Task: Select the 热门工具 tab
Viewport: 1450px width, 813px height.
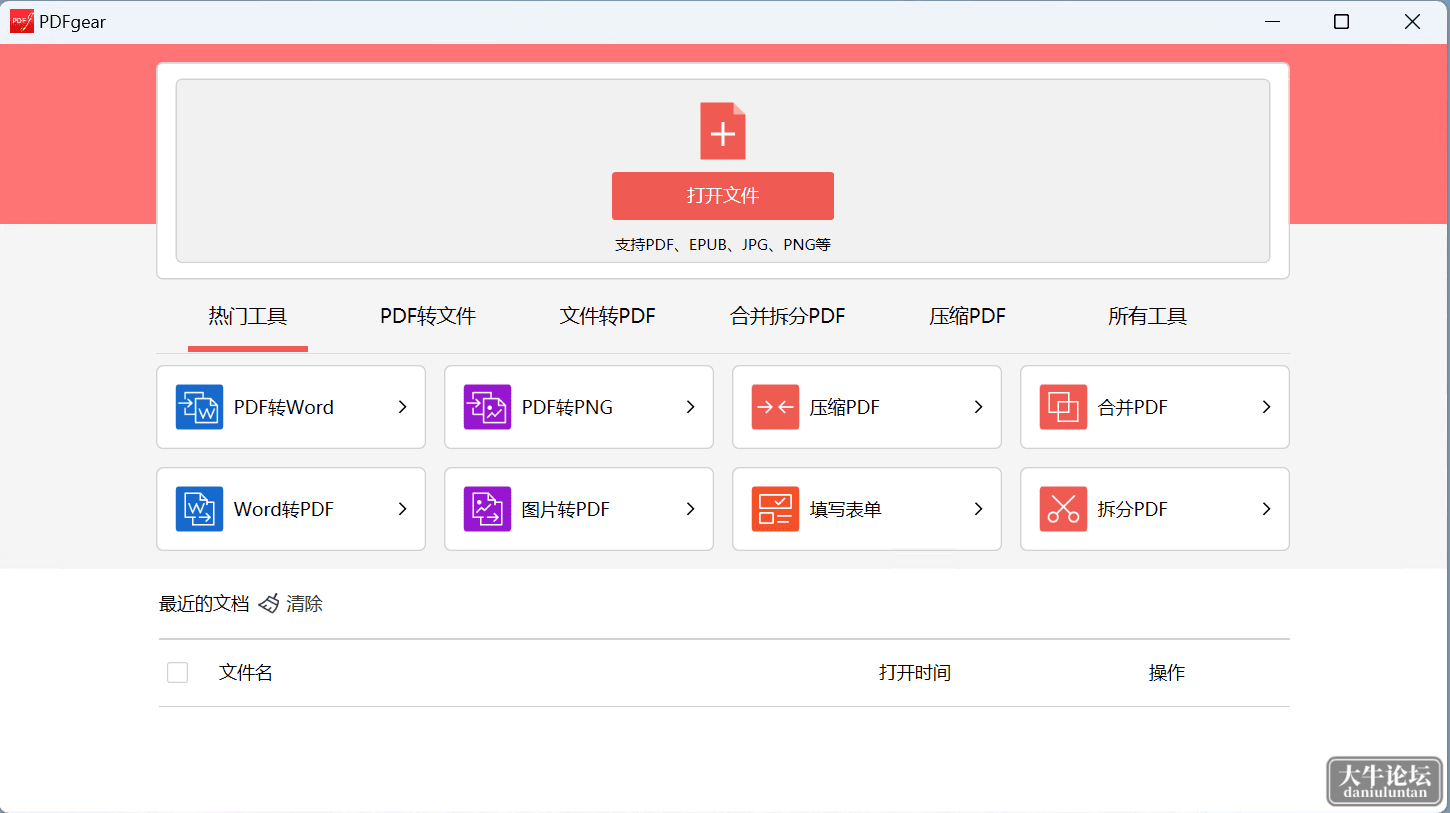Action: point(248,317)
